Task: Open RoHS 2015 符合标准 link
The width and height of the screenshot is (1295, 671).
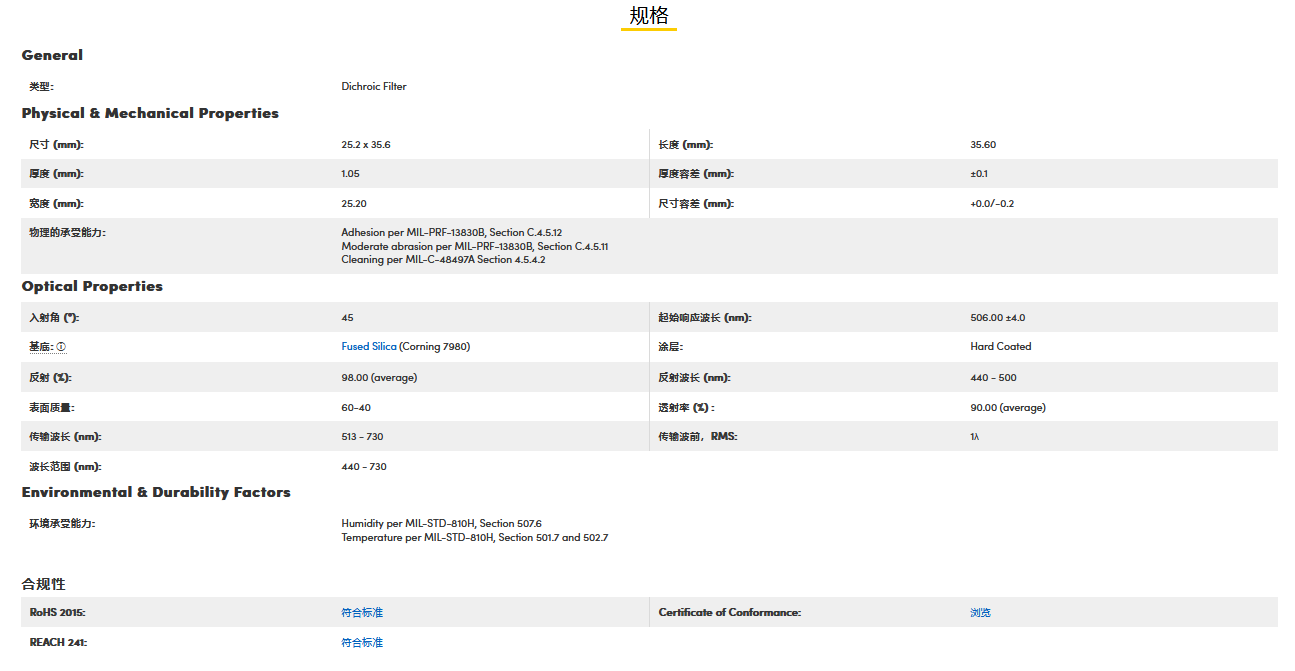Action: (362, 612)
